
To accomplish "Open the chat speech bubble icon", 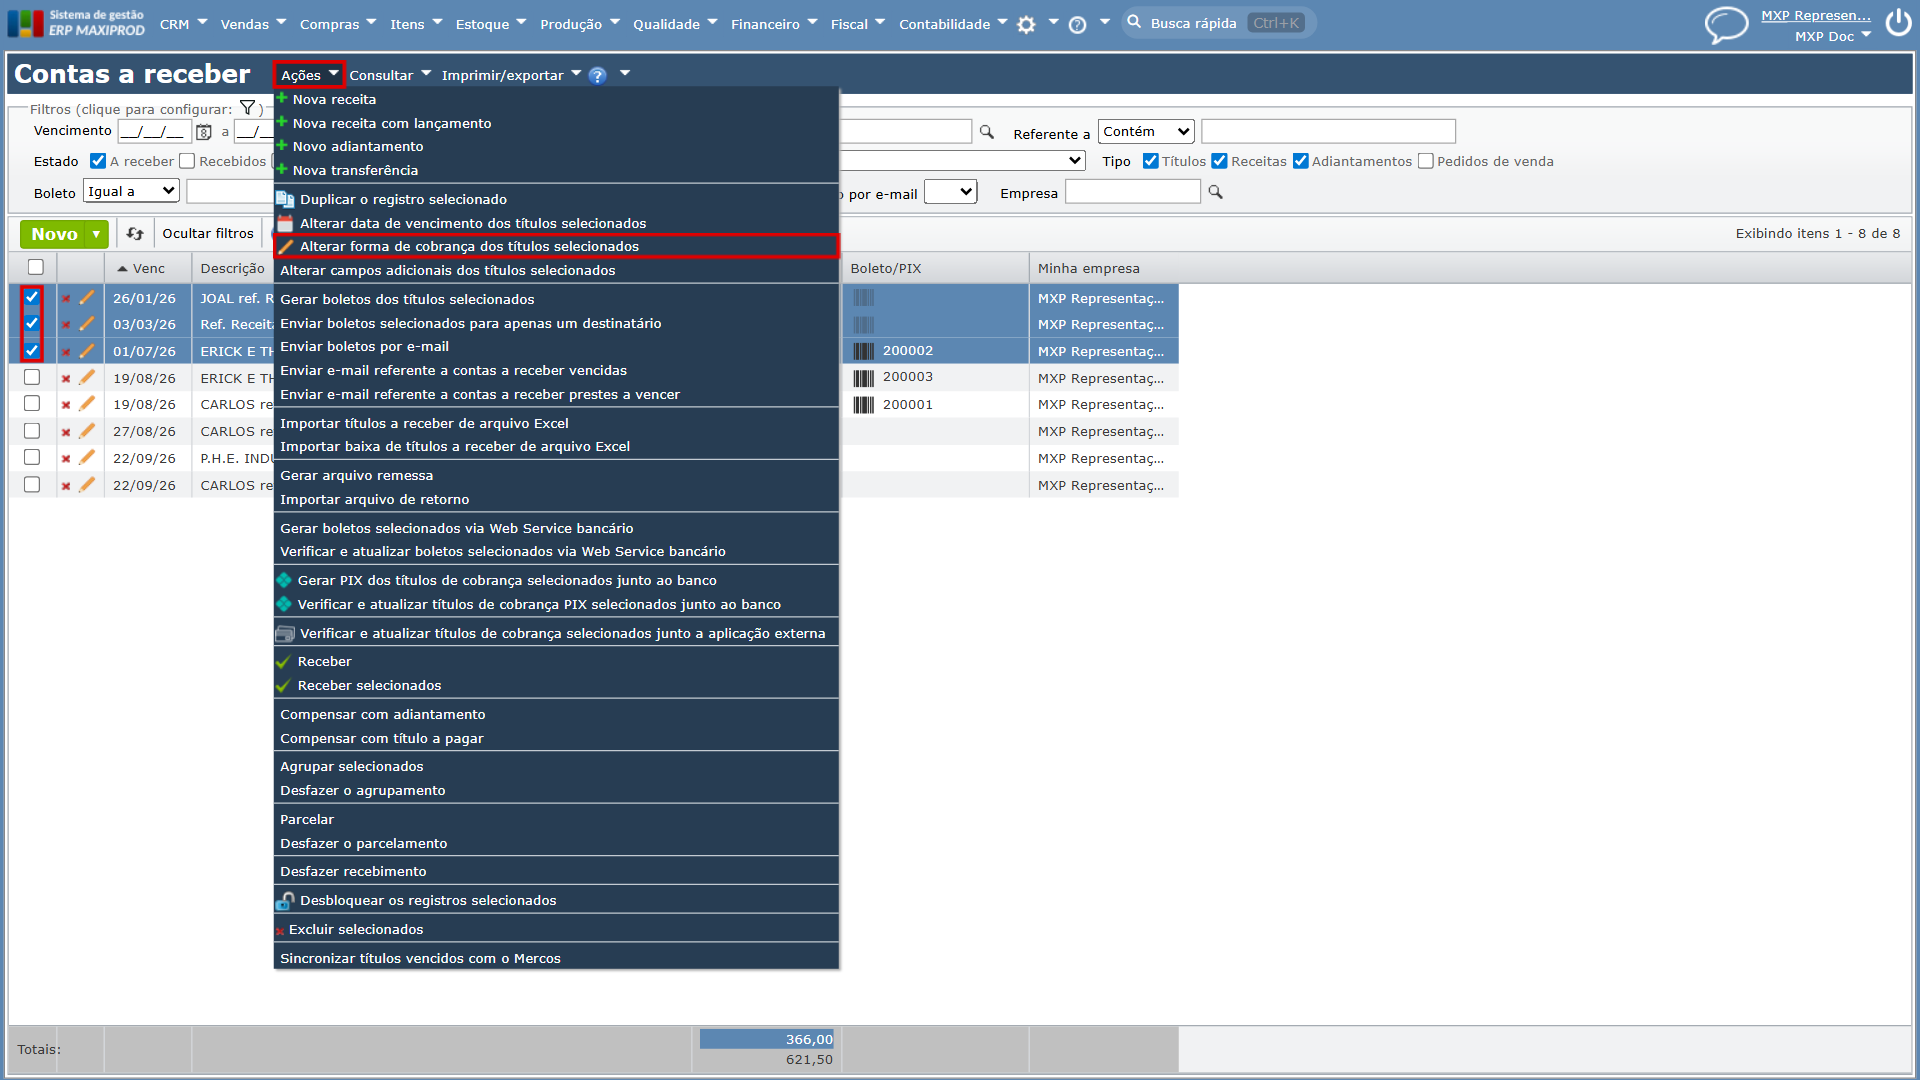I will click(x=1726, y=24).
